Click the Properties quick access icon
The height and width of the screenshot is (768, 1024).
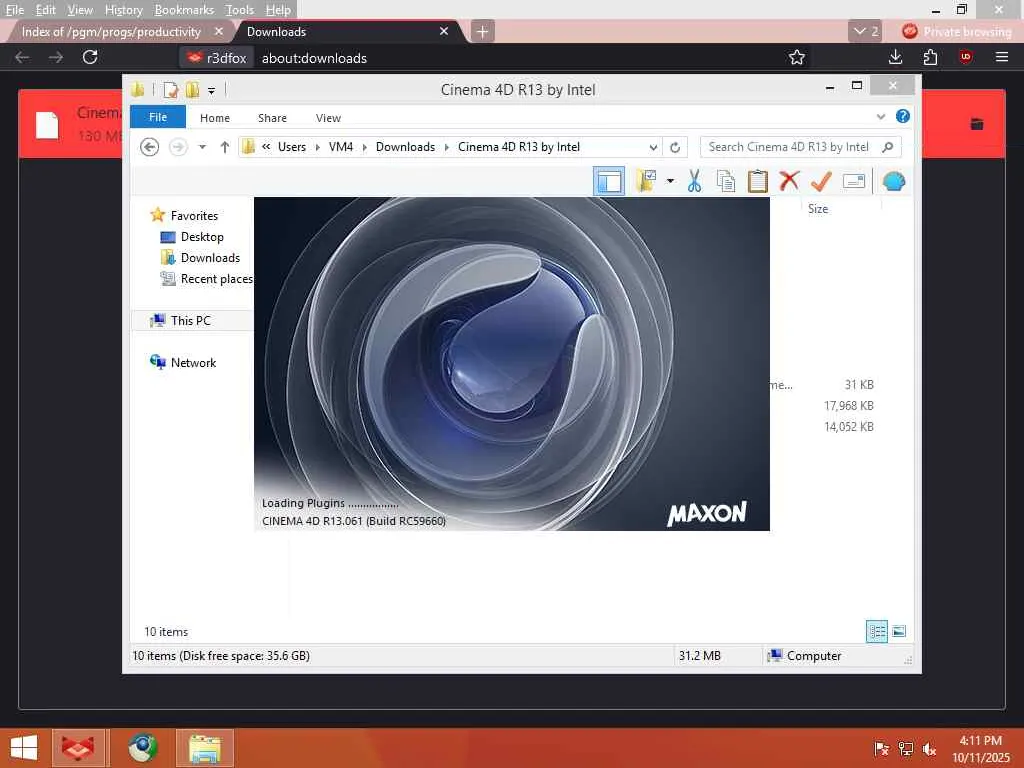[x=170, y=89]
